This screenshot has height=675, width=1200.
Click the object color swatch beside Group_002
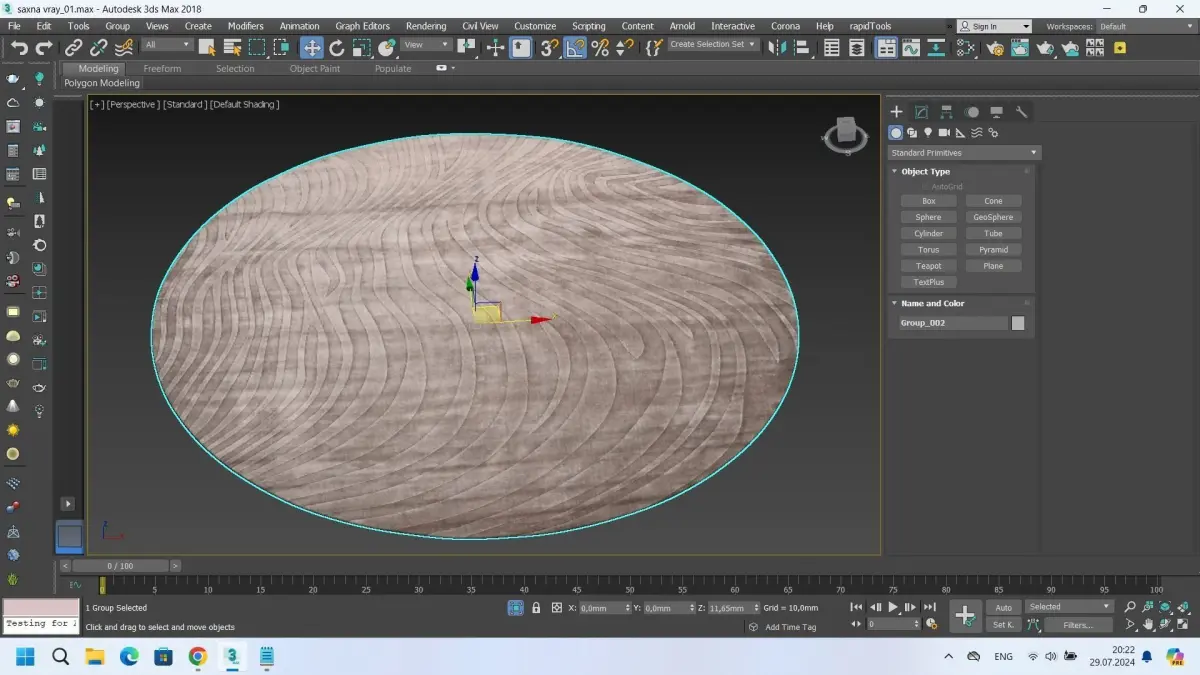coord(1017,323)
